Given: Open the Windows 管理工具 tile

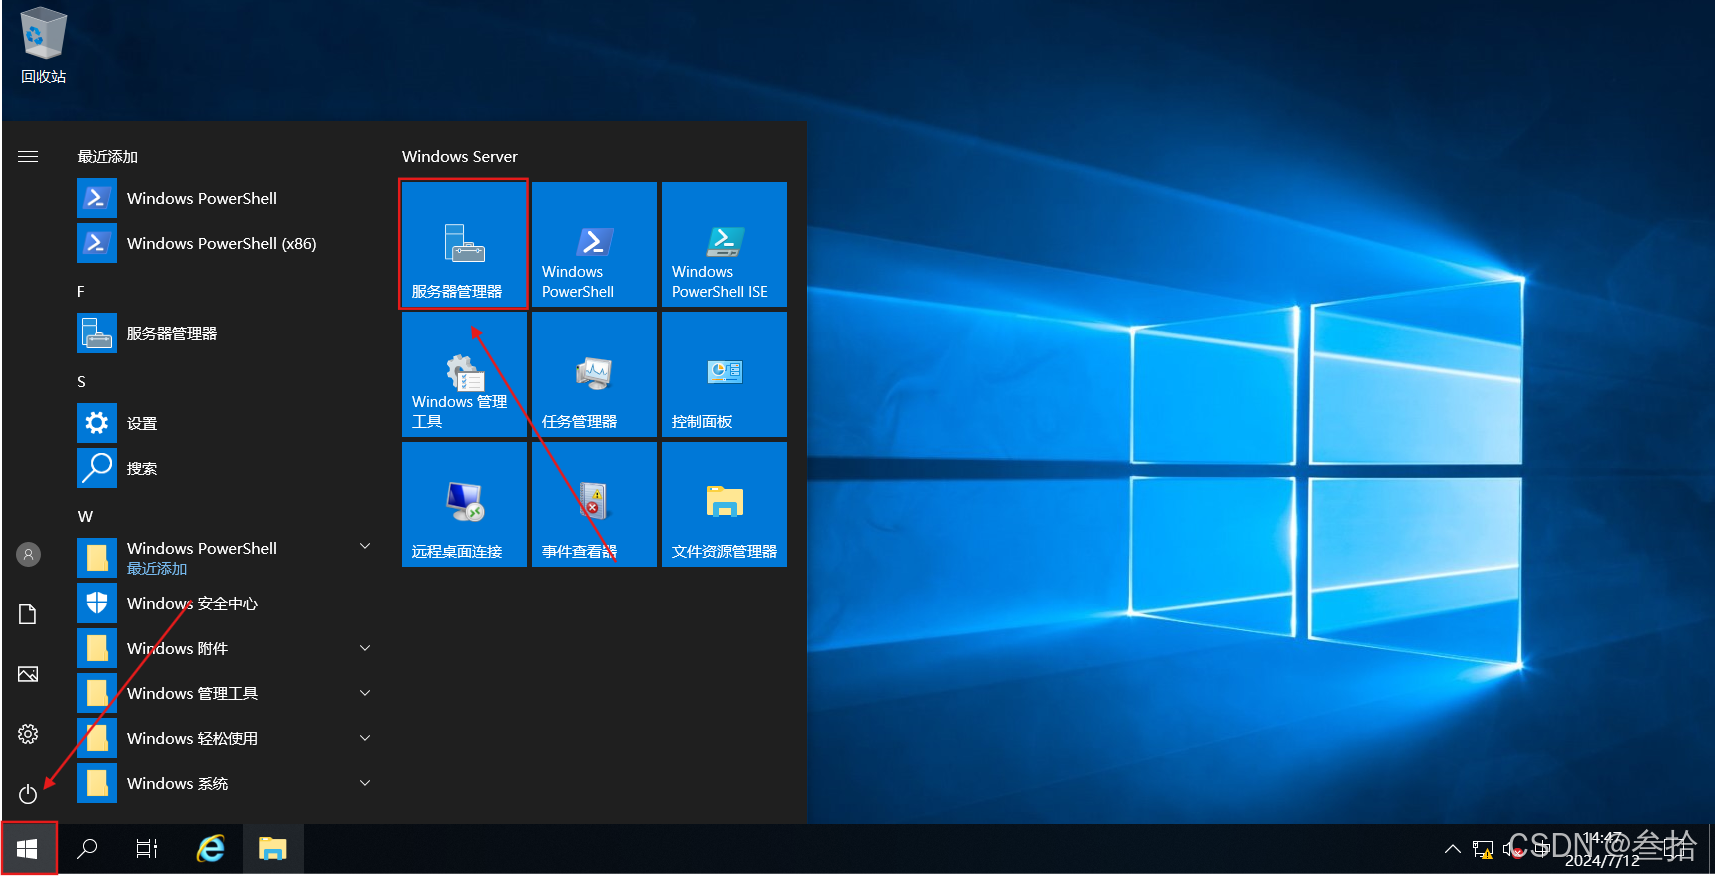Looking at the screenshot, I should 464,374.
